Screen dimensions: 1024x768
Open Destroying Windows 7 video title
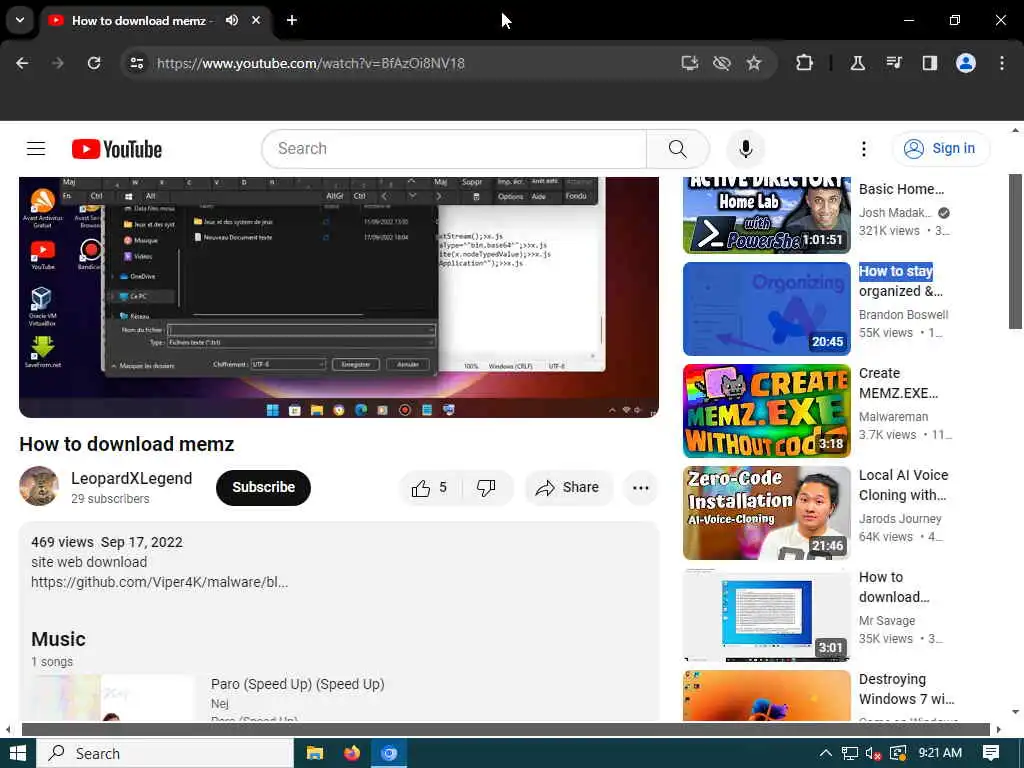click(906, 689)
